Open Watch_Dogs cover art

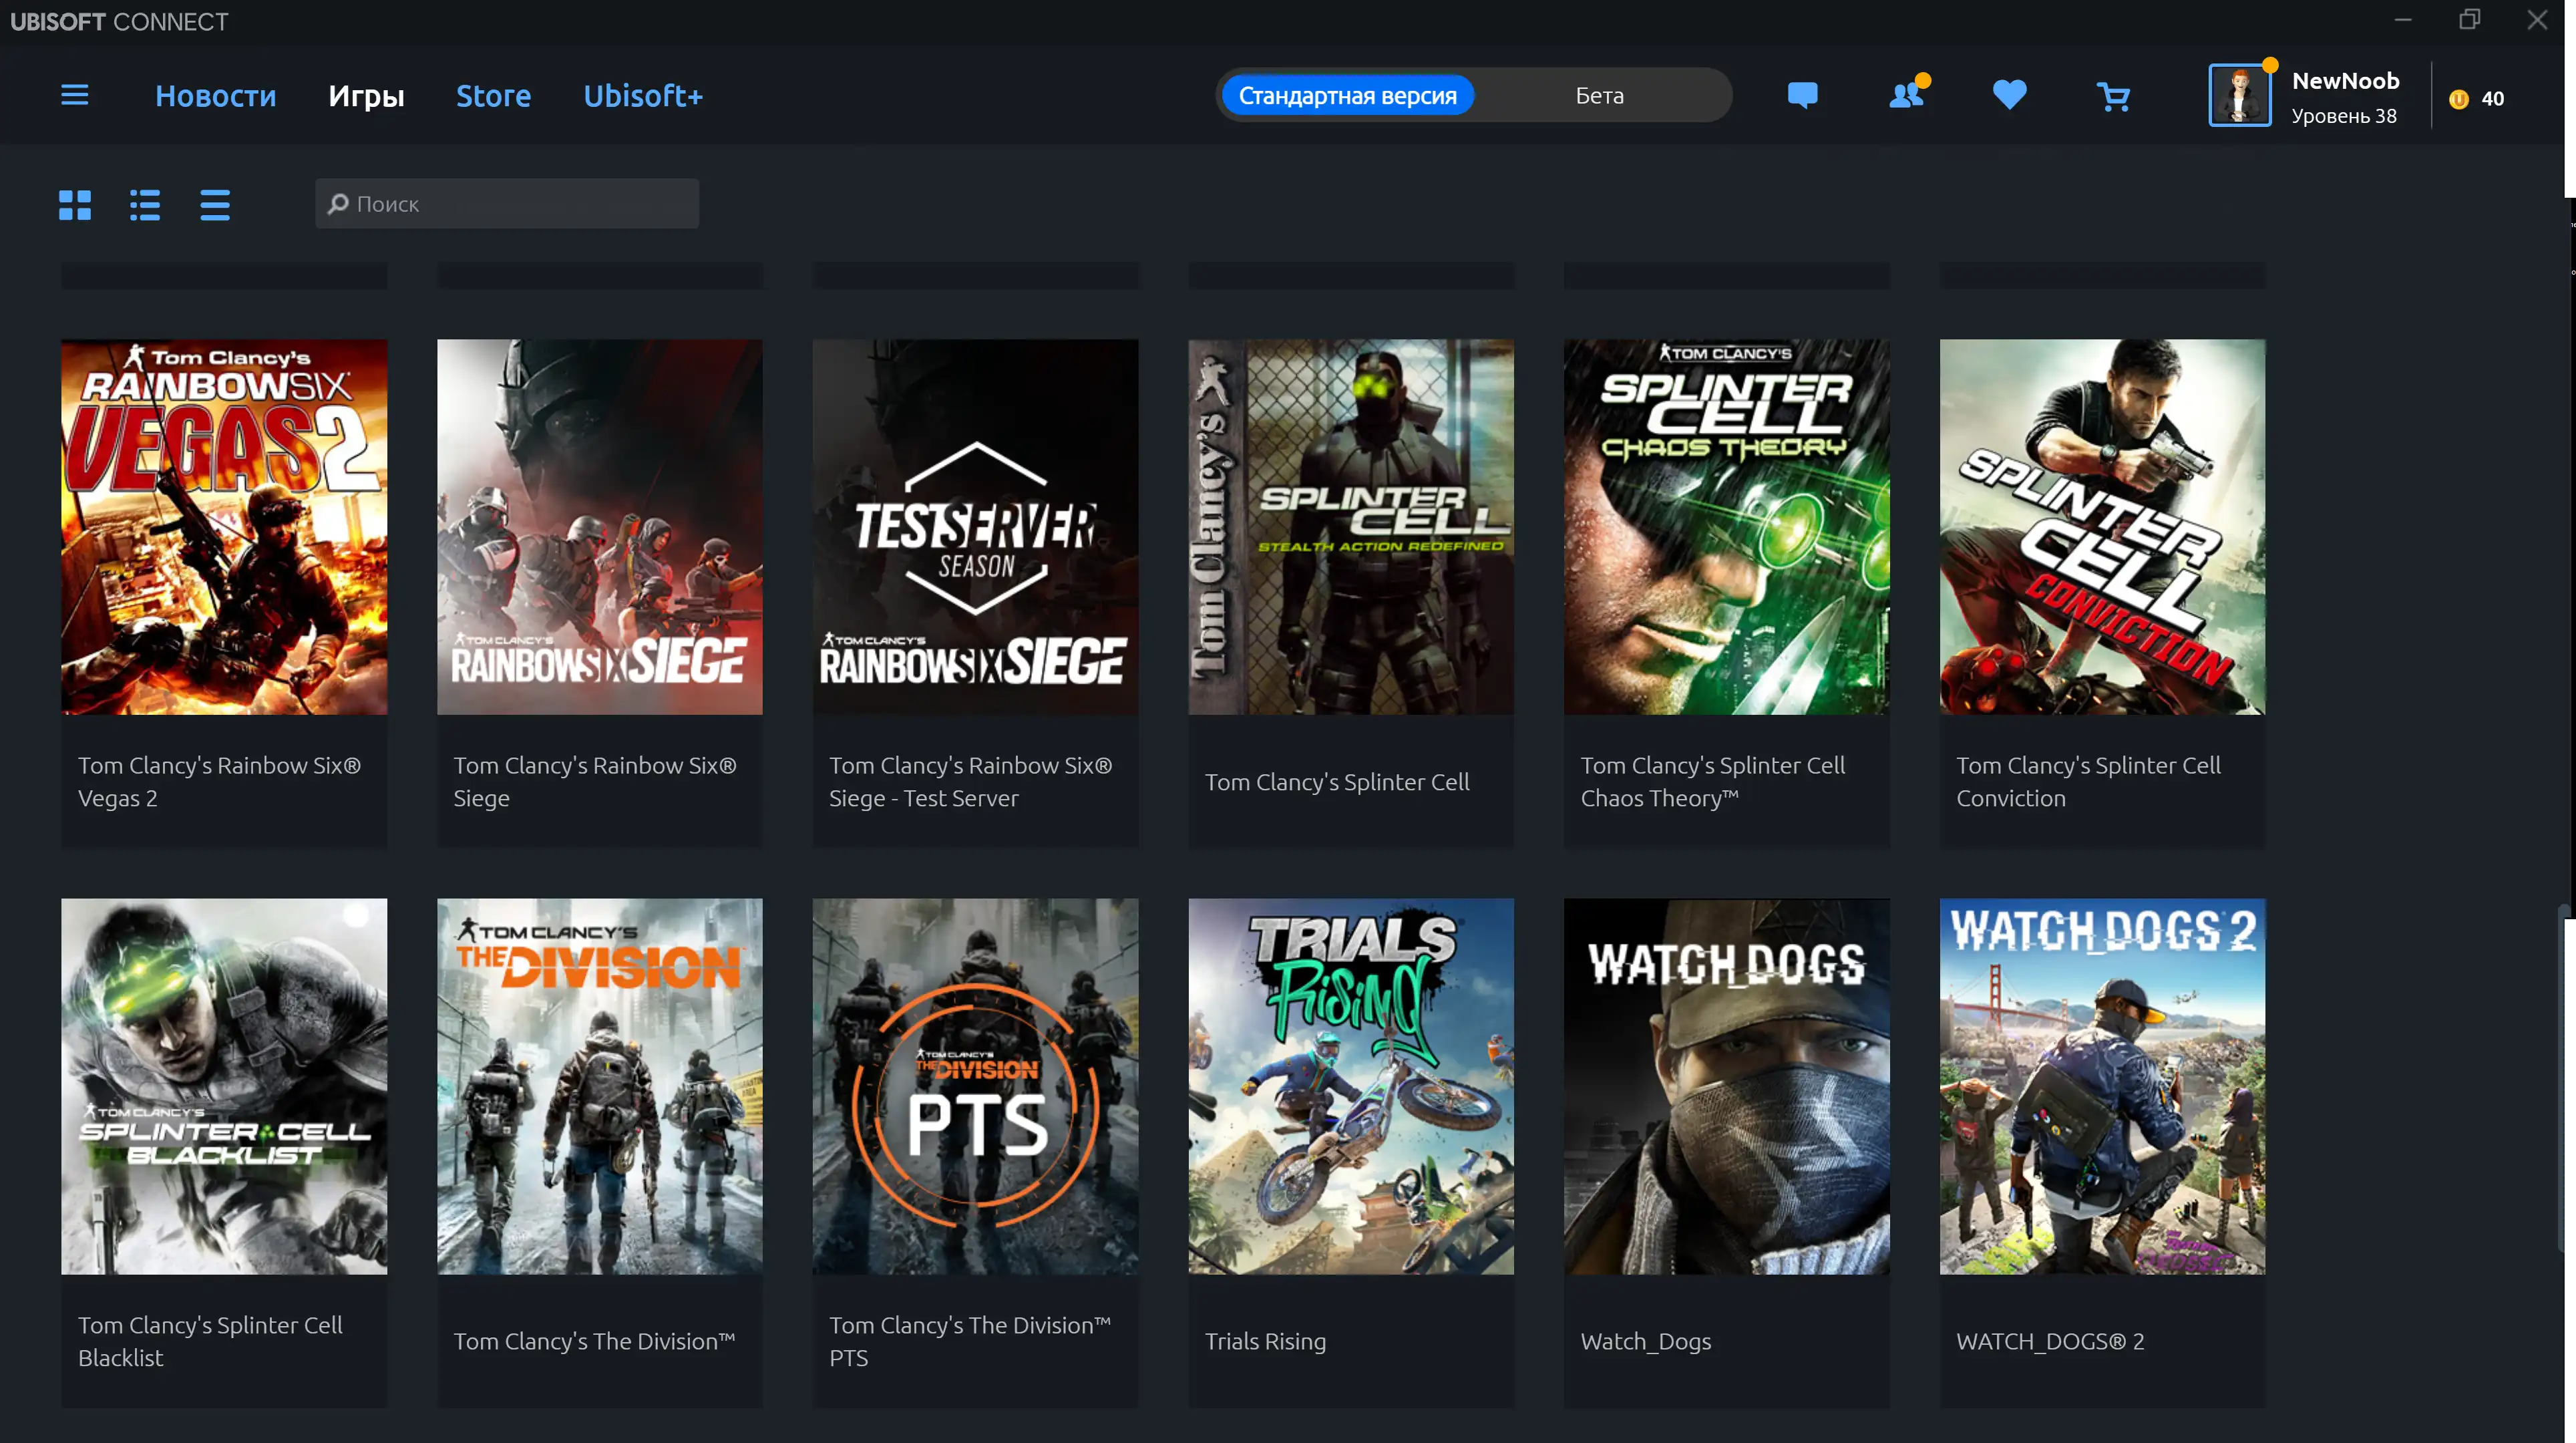(1727, 1086)
